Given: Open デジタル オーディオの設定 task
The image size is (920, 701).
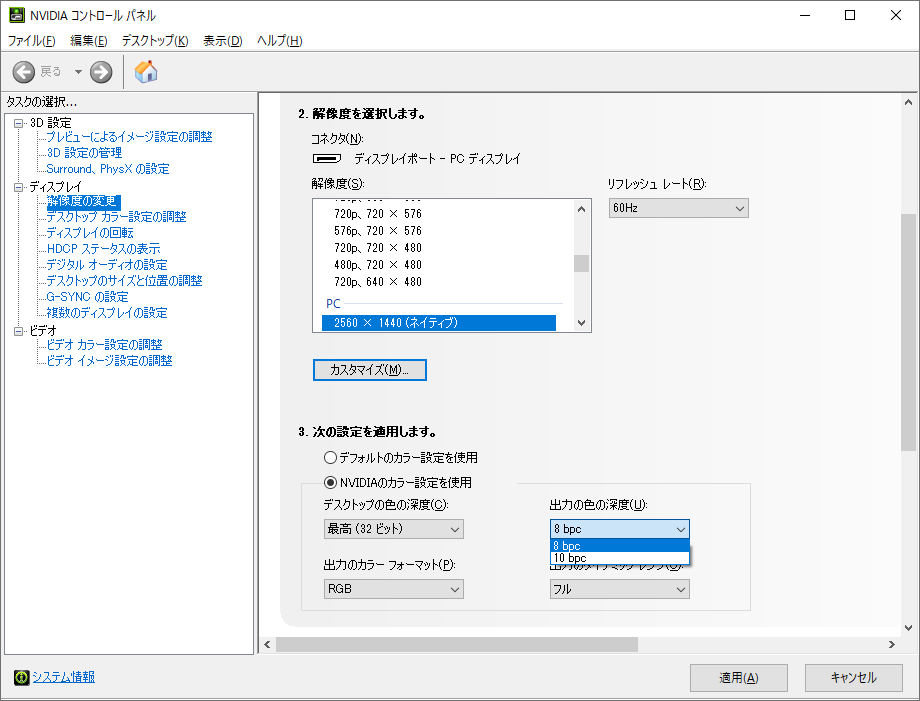Looking at the screenshot, I should pos(107,265).
